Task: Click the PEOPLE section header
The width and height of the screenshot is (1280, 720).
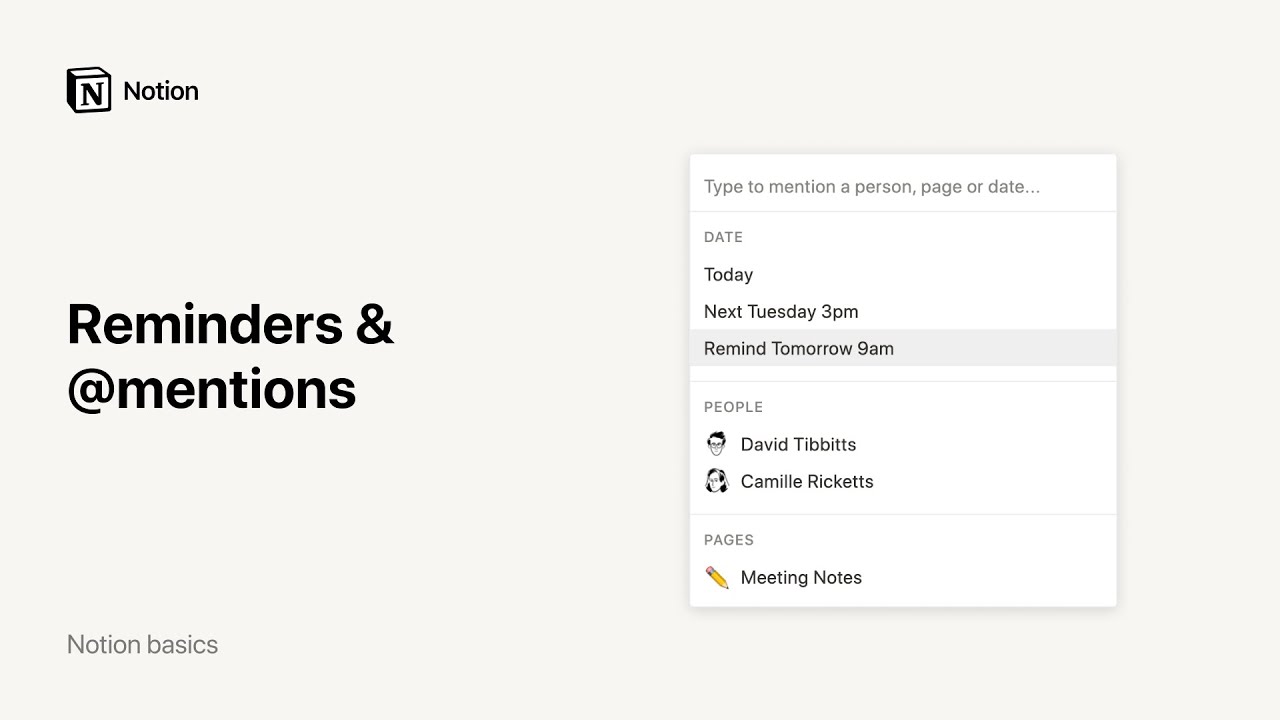Action: (x=733, y=408)
